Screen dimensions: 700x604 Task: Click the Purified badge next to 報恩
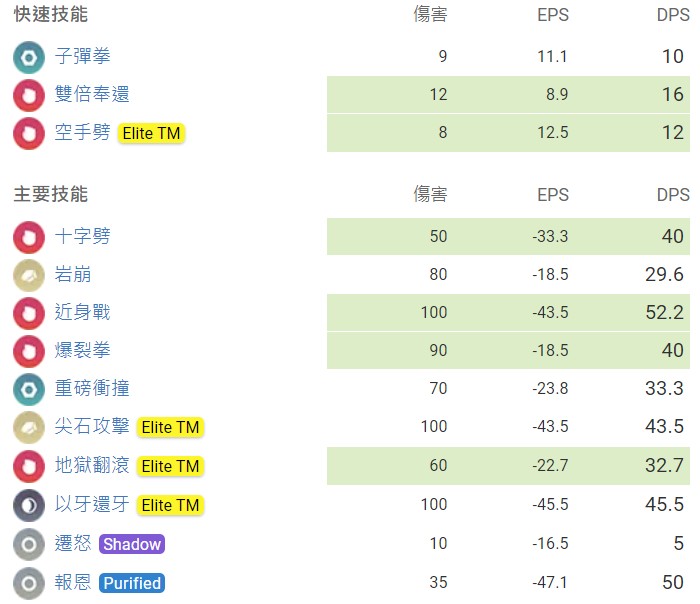tap(132, 583)
